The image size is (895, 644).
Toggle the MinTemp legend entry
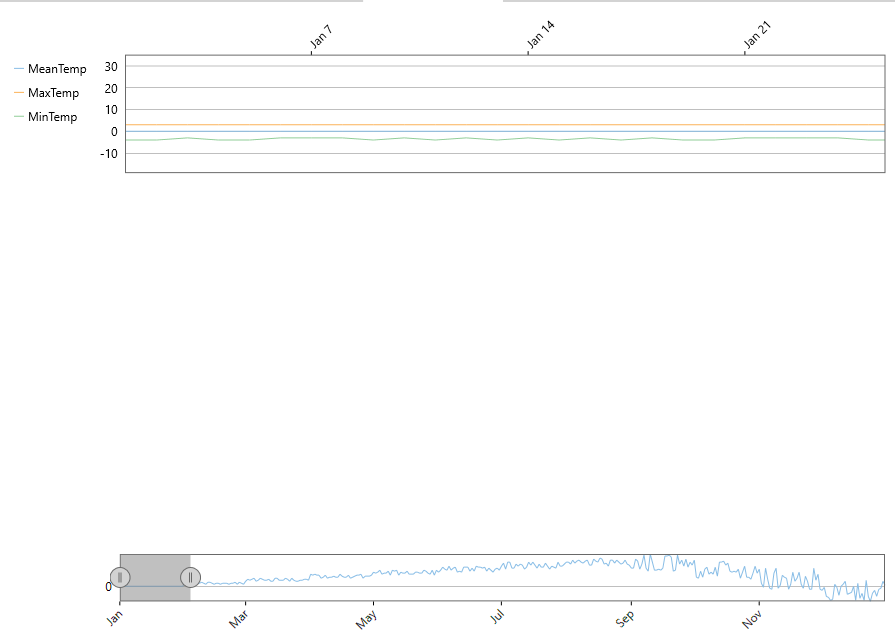point(52,117)
